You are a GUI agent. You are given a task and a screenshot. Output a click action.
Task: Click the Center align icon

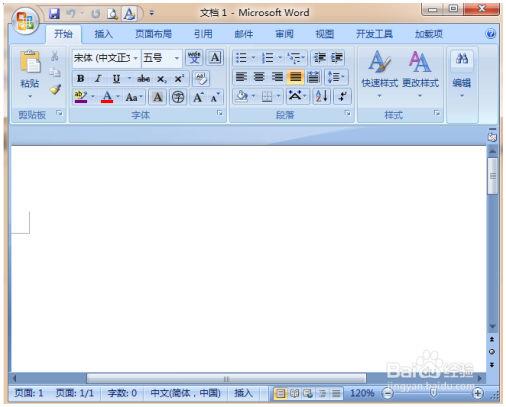click(x=259, y=77)
